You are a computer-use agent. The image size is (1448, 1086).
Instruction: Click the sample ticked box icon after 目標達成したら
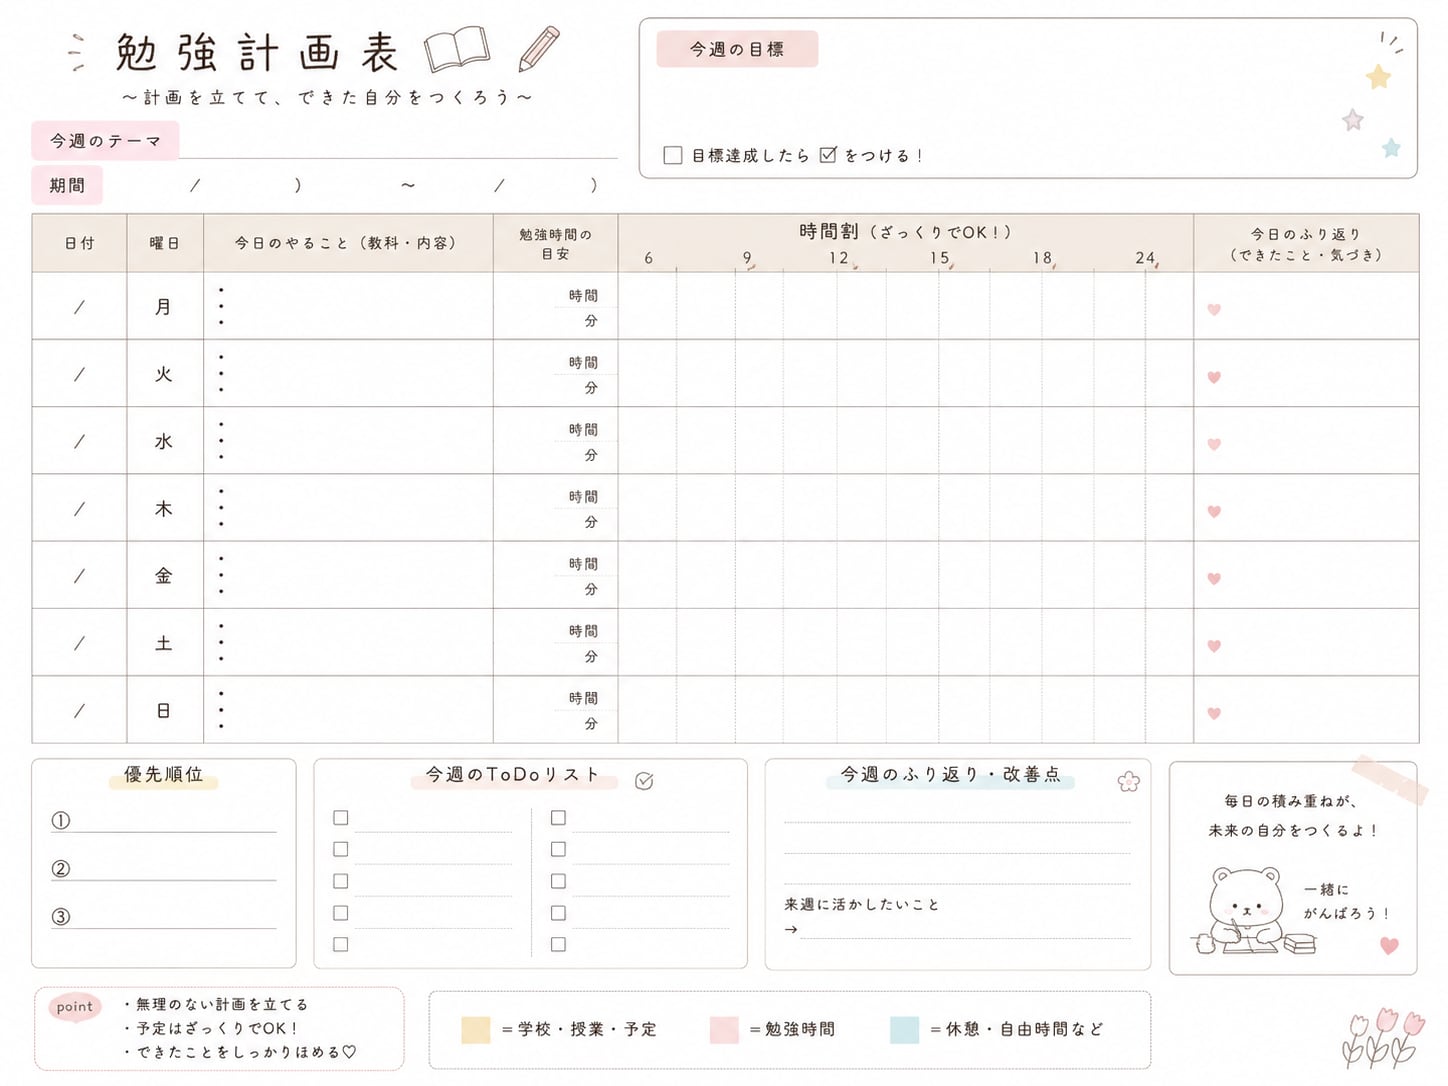(828, 154)
